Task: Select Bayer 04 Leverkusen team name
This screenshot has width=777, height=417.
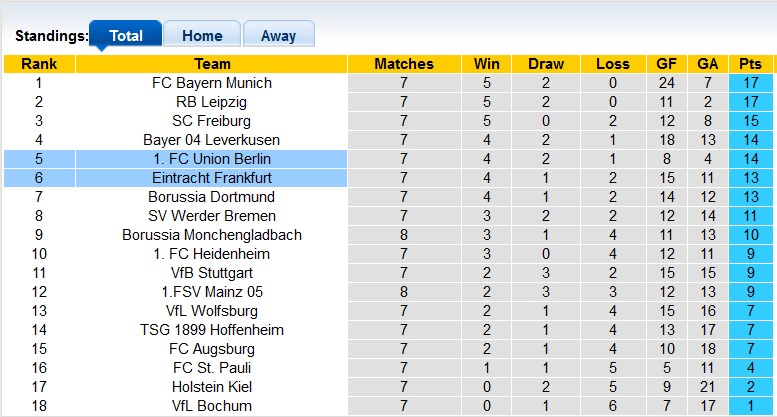Action: (x=212, y=140)
